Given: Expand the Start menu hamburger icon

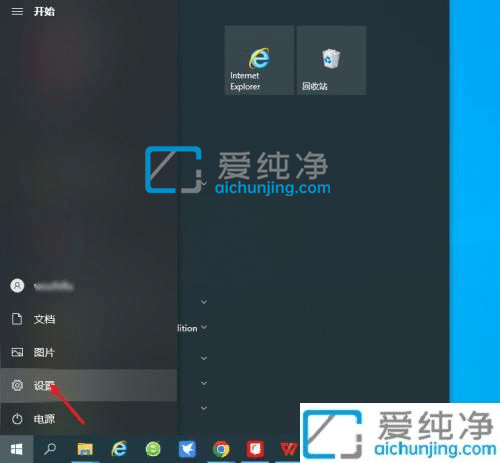Looking at the screenshot, I should (x=17, y=12).
